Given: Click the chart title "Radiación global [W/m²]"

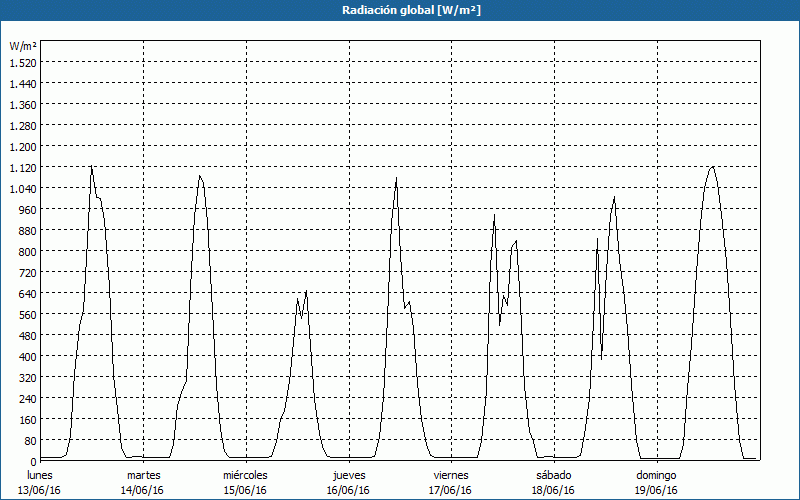Looking at the screenshot, I should point(400,10).
